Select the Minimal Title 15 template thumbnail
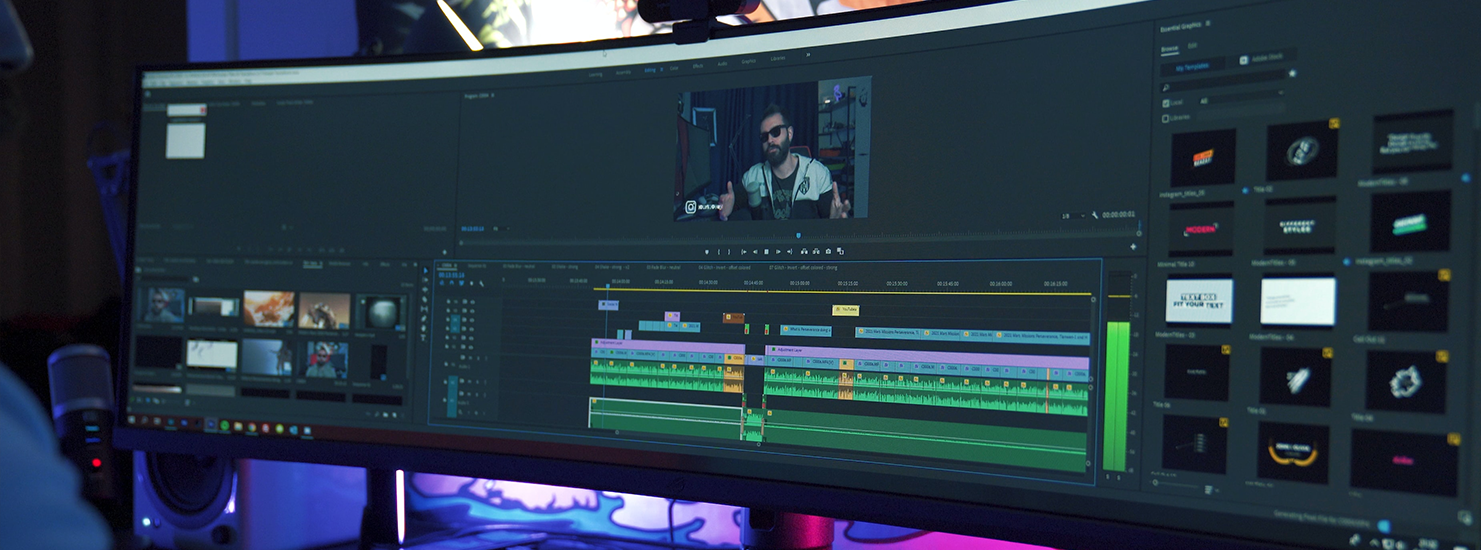The width and height of the screenshot is (1481, 550). [x=1201, y=229]
